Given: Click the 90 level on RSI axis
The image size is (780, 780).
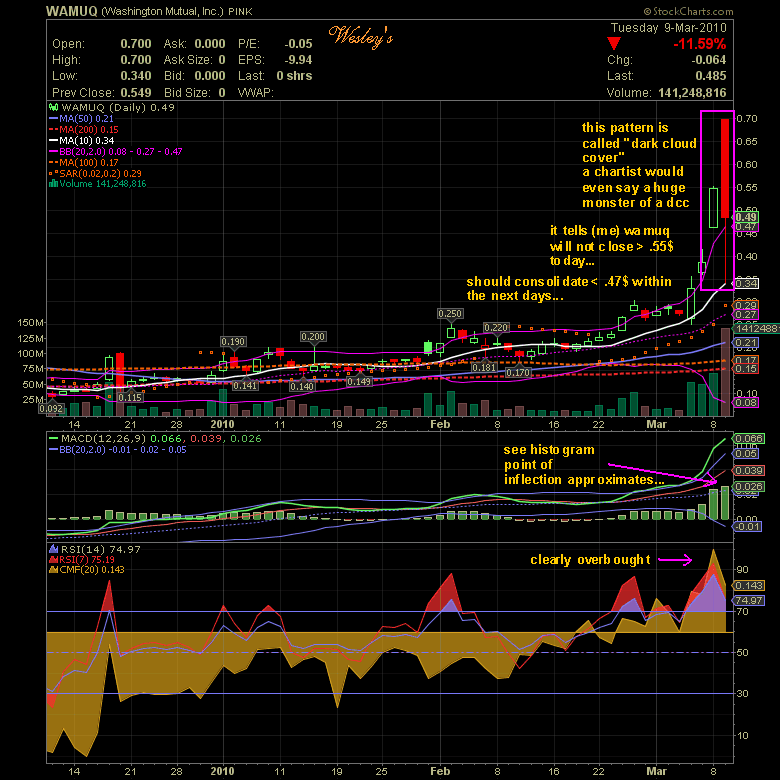Looking at the screenshot, I should coord(743,570).
